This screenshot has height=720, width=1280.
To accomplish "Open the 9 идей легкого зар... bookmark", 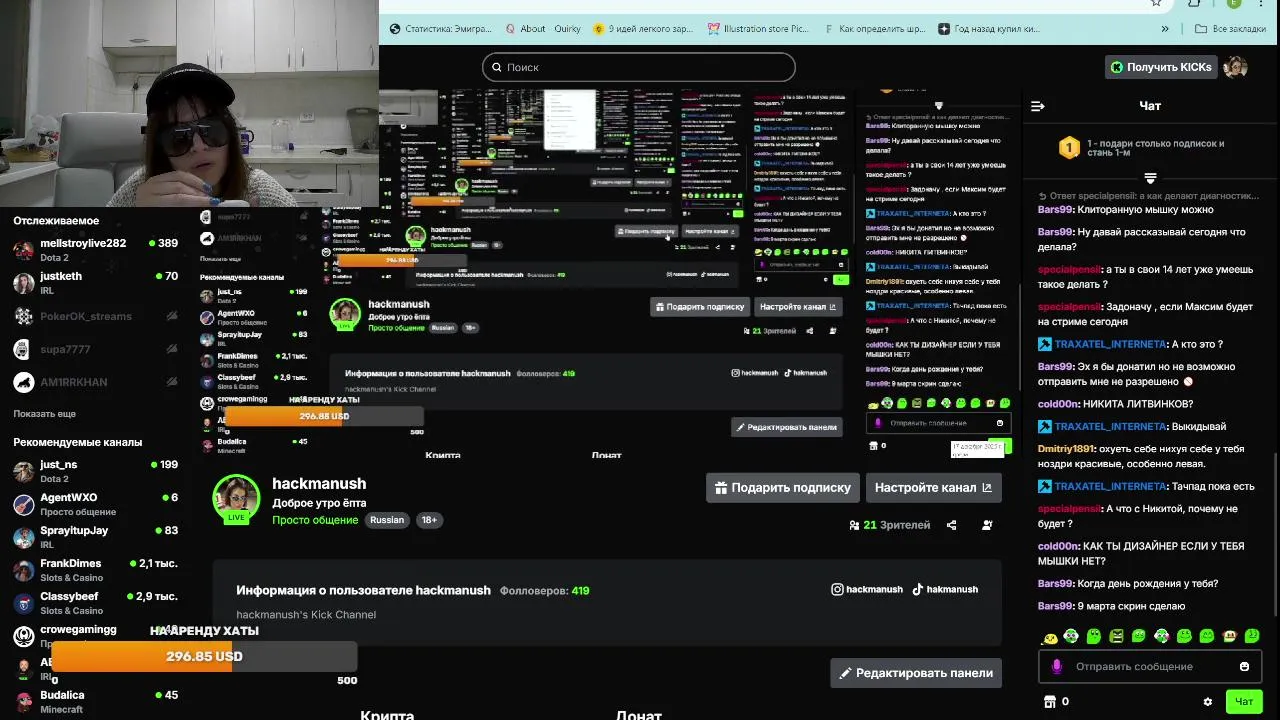I will (642, 29).
